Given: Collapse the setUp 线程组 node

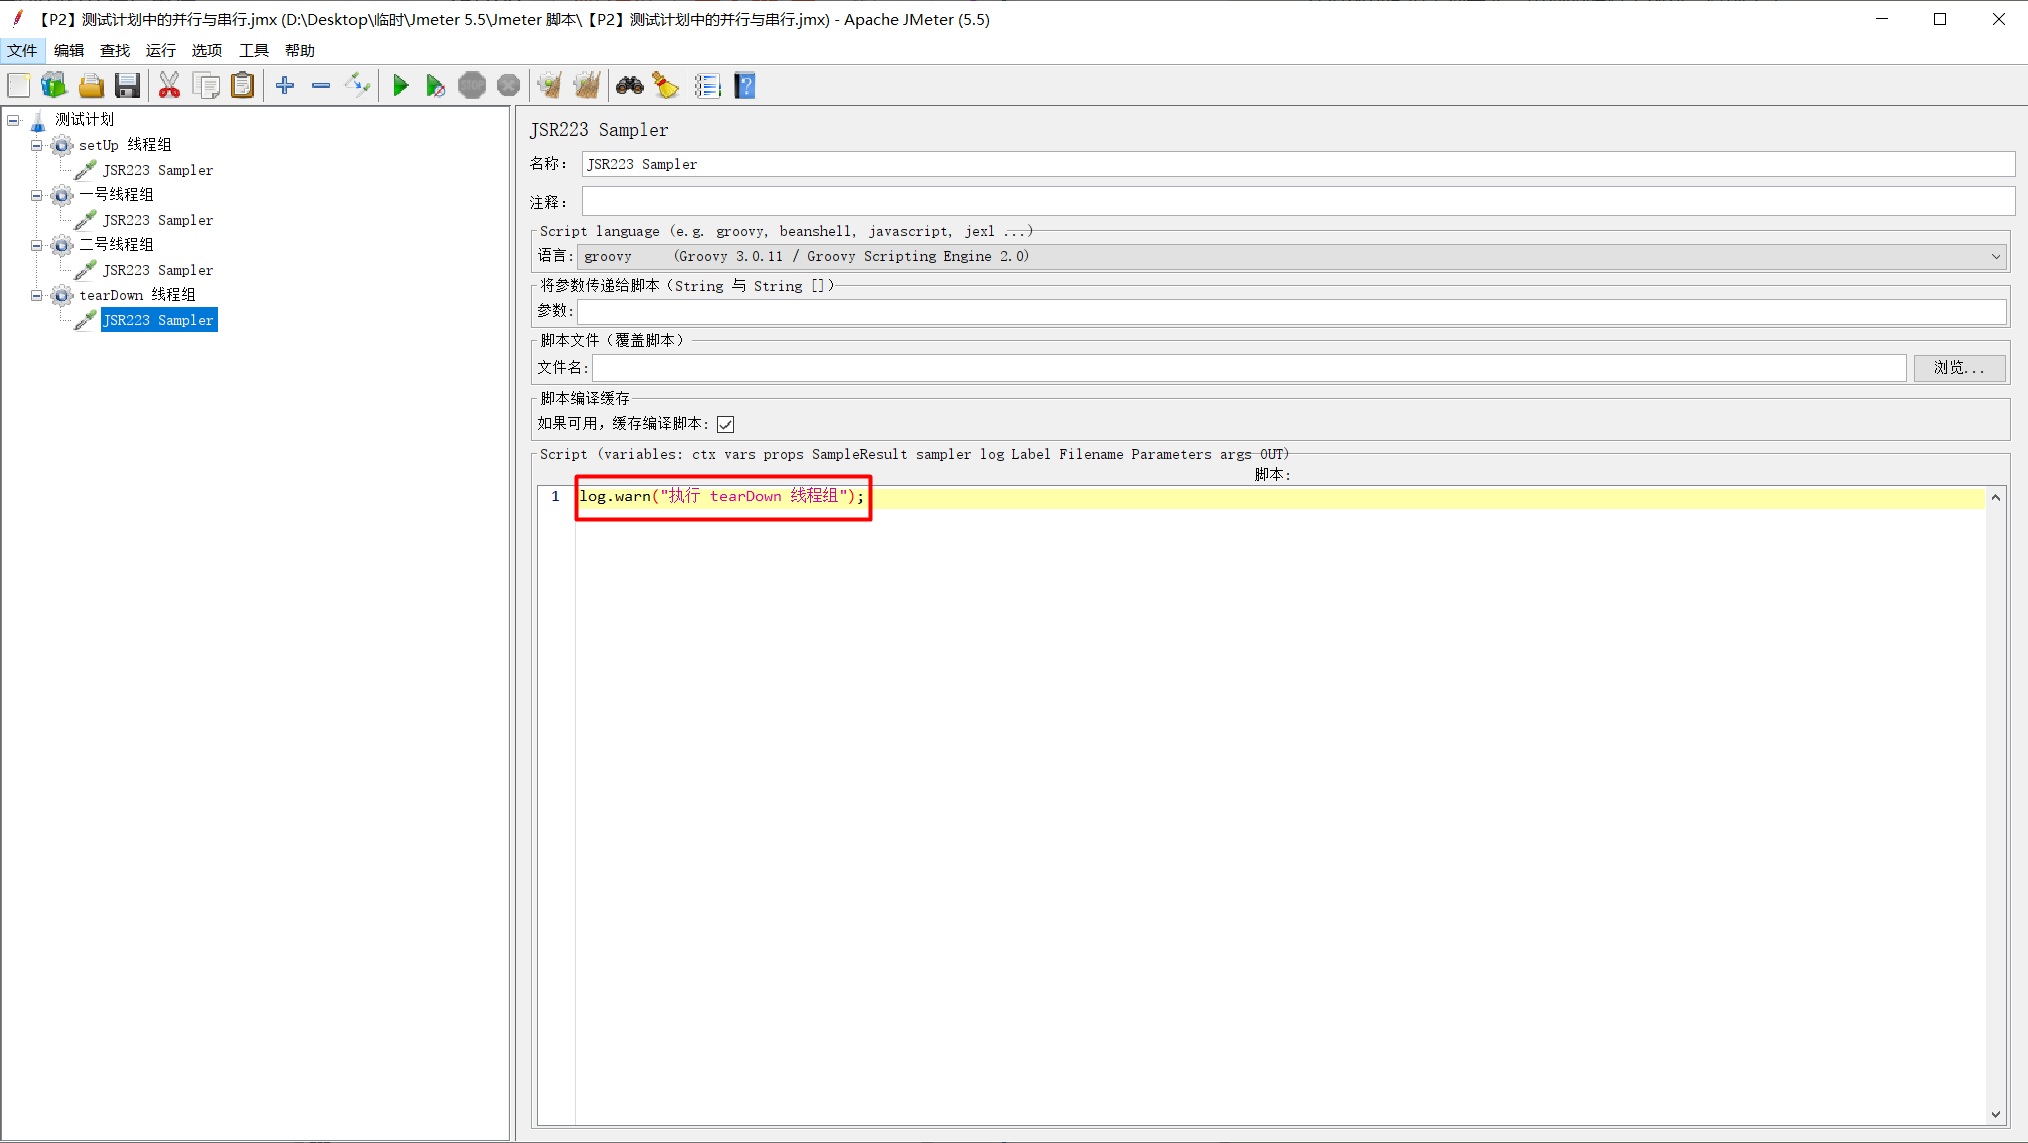Looking at the screenshot, I should [x=37, y=146].
